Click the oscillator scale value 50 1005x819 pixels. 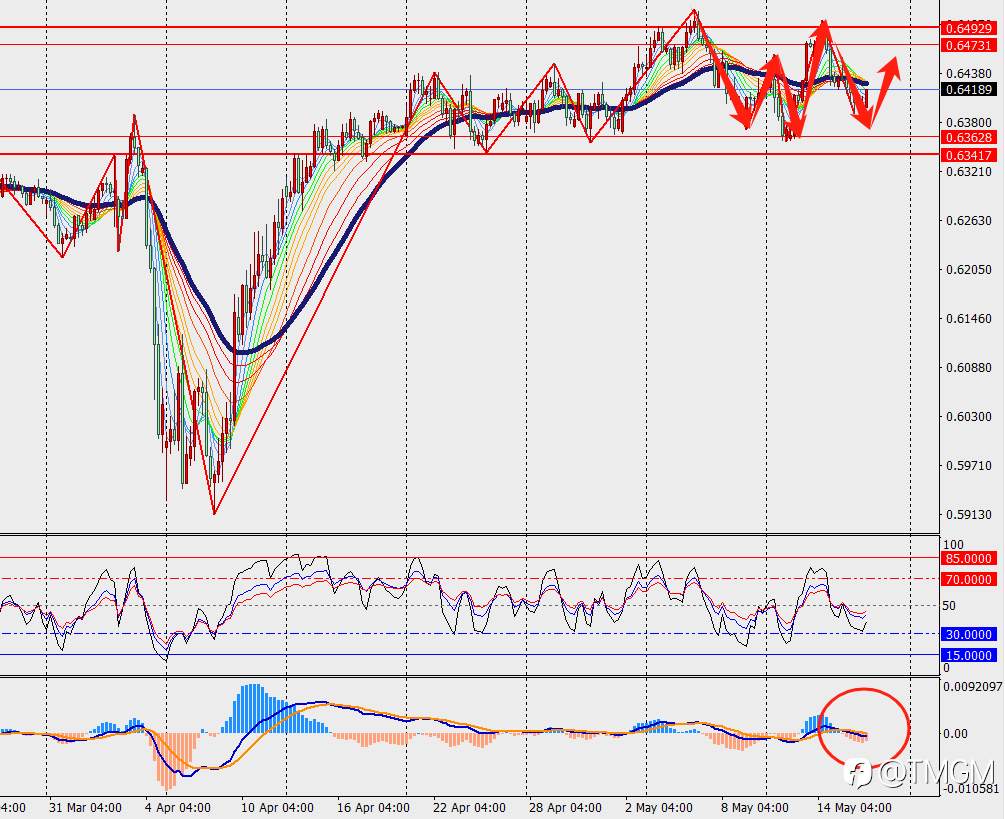tap(949, 606)
